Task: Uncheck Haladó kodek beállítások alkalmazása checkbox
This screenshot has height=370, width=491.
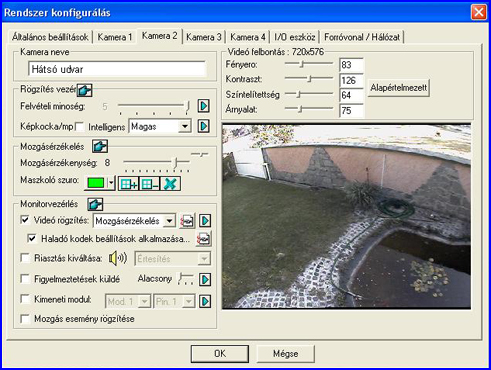Action: 32,238
